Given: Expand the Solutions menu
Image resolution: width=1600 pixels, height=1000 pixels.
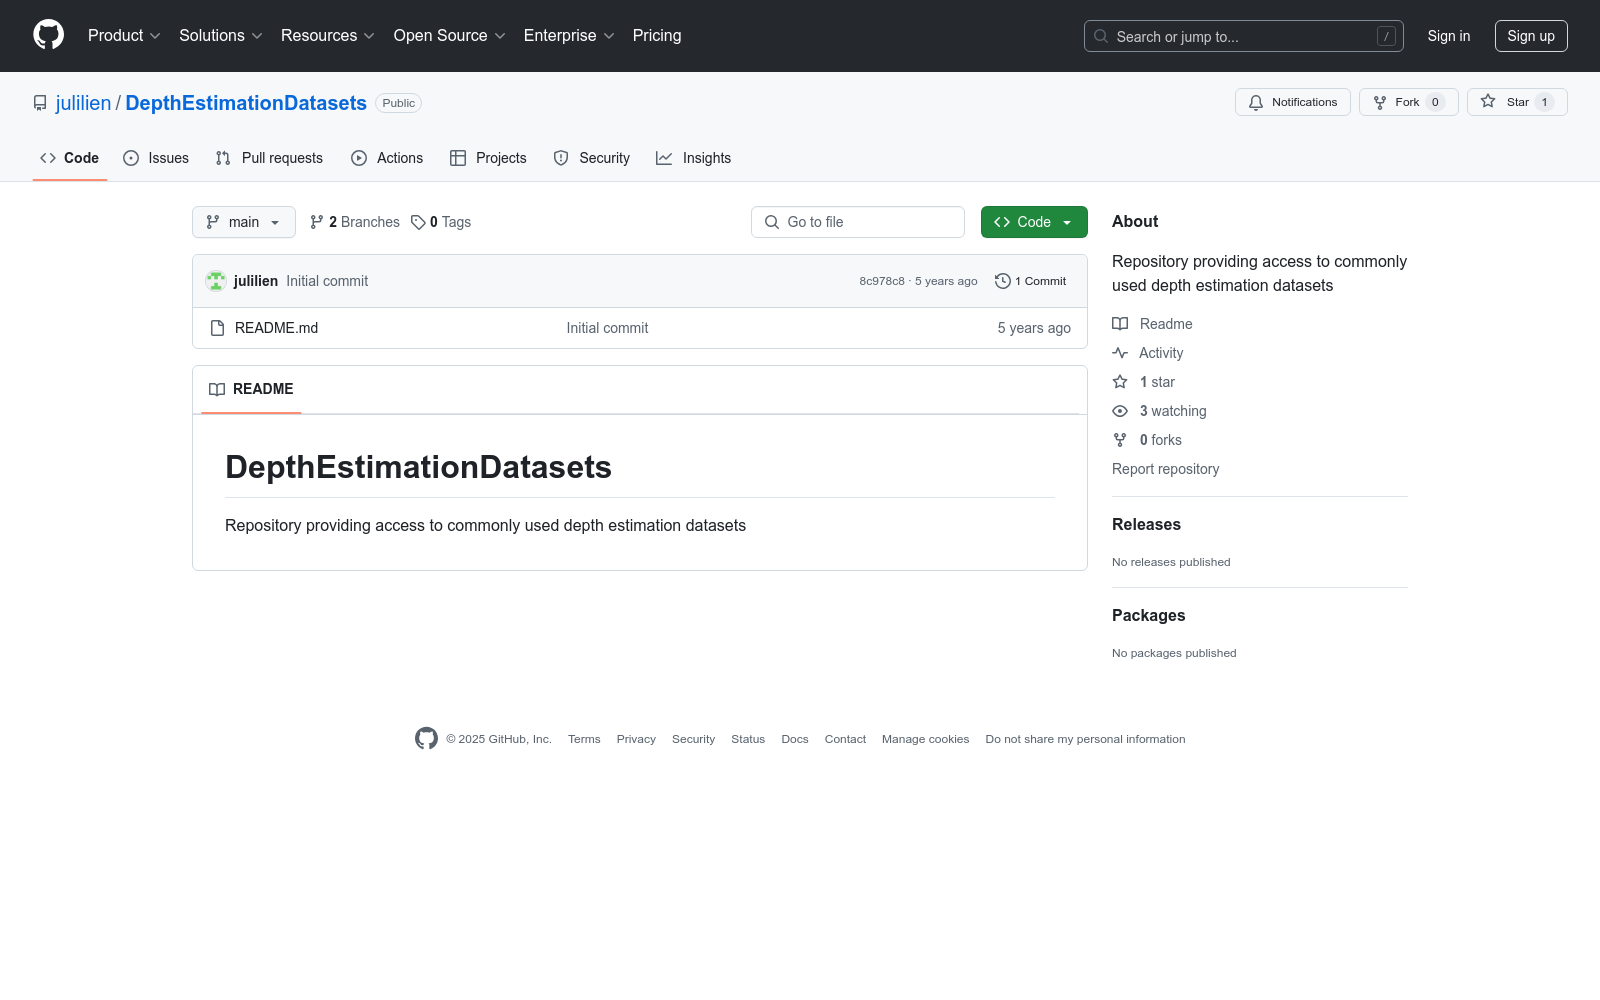Looking at the screenshot, I should [x=221, y=36].
